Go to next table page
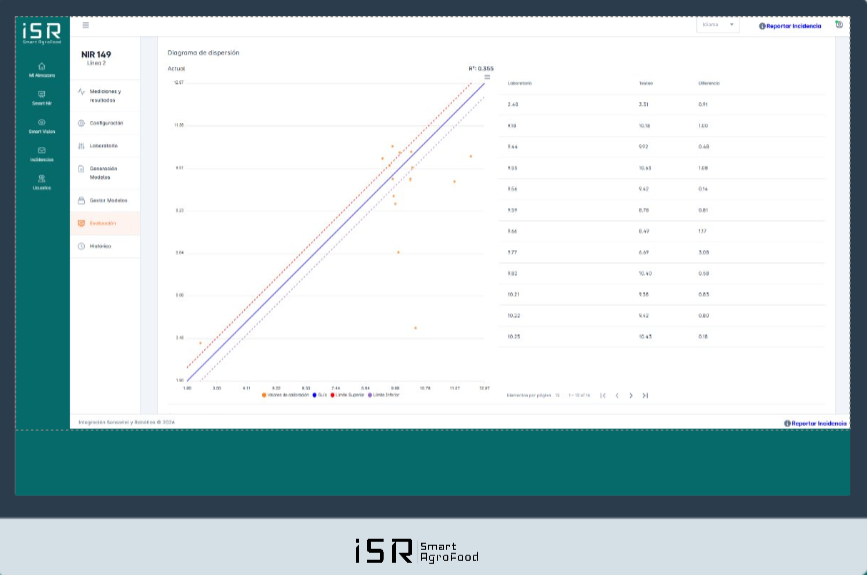Screen dimensions: 867x575 tap(631, 395)
